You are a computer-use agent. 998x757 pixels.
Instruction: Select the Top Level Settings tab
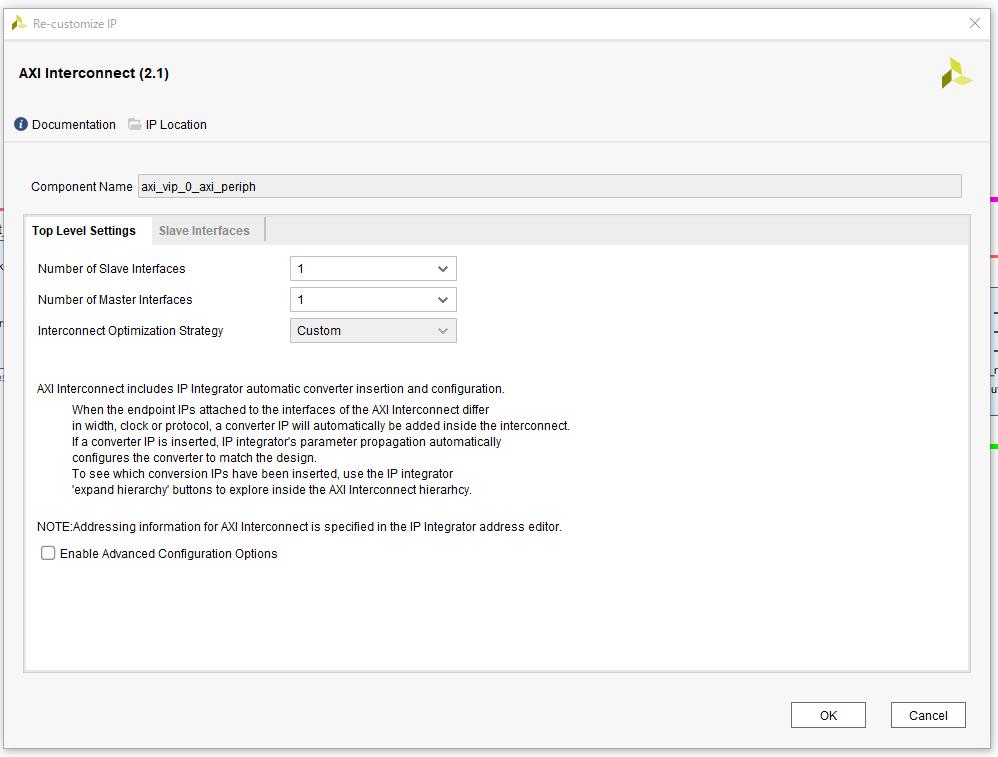[84, 230]
